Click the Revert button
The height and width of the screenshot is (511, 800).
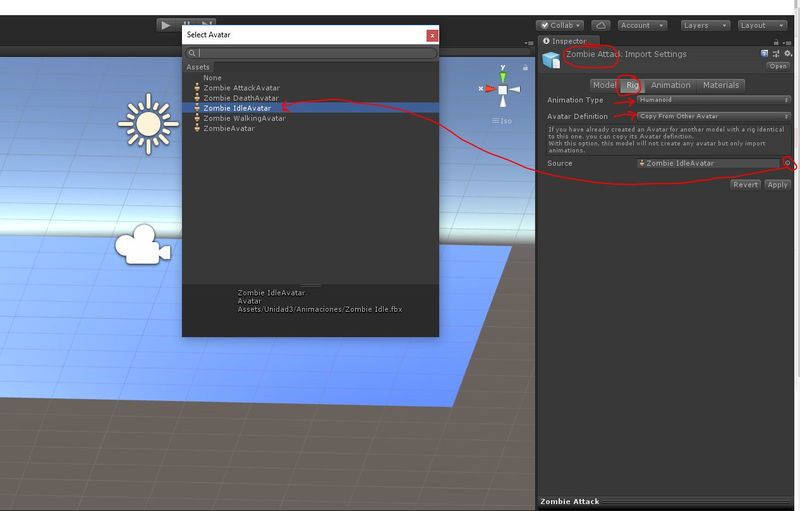tap(745, 185)
